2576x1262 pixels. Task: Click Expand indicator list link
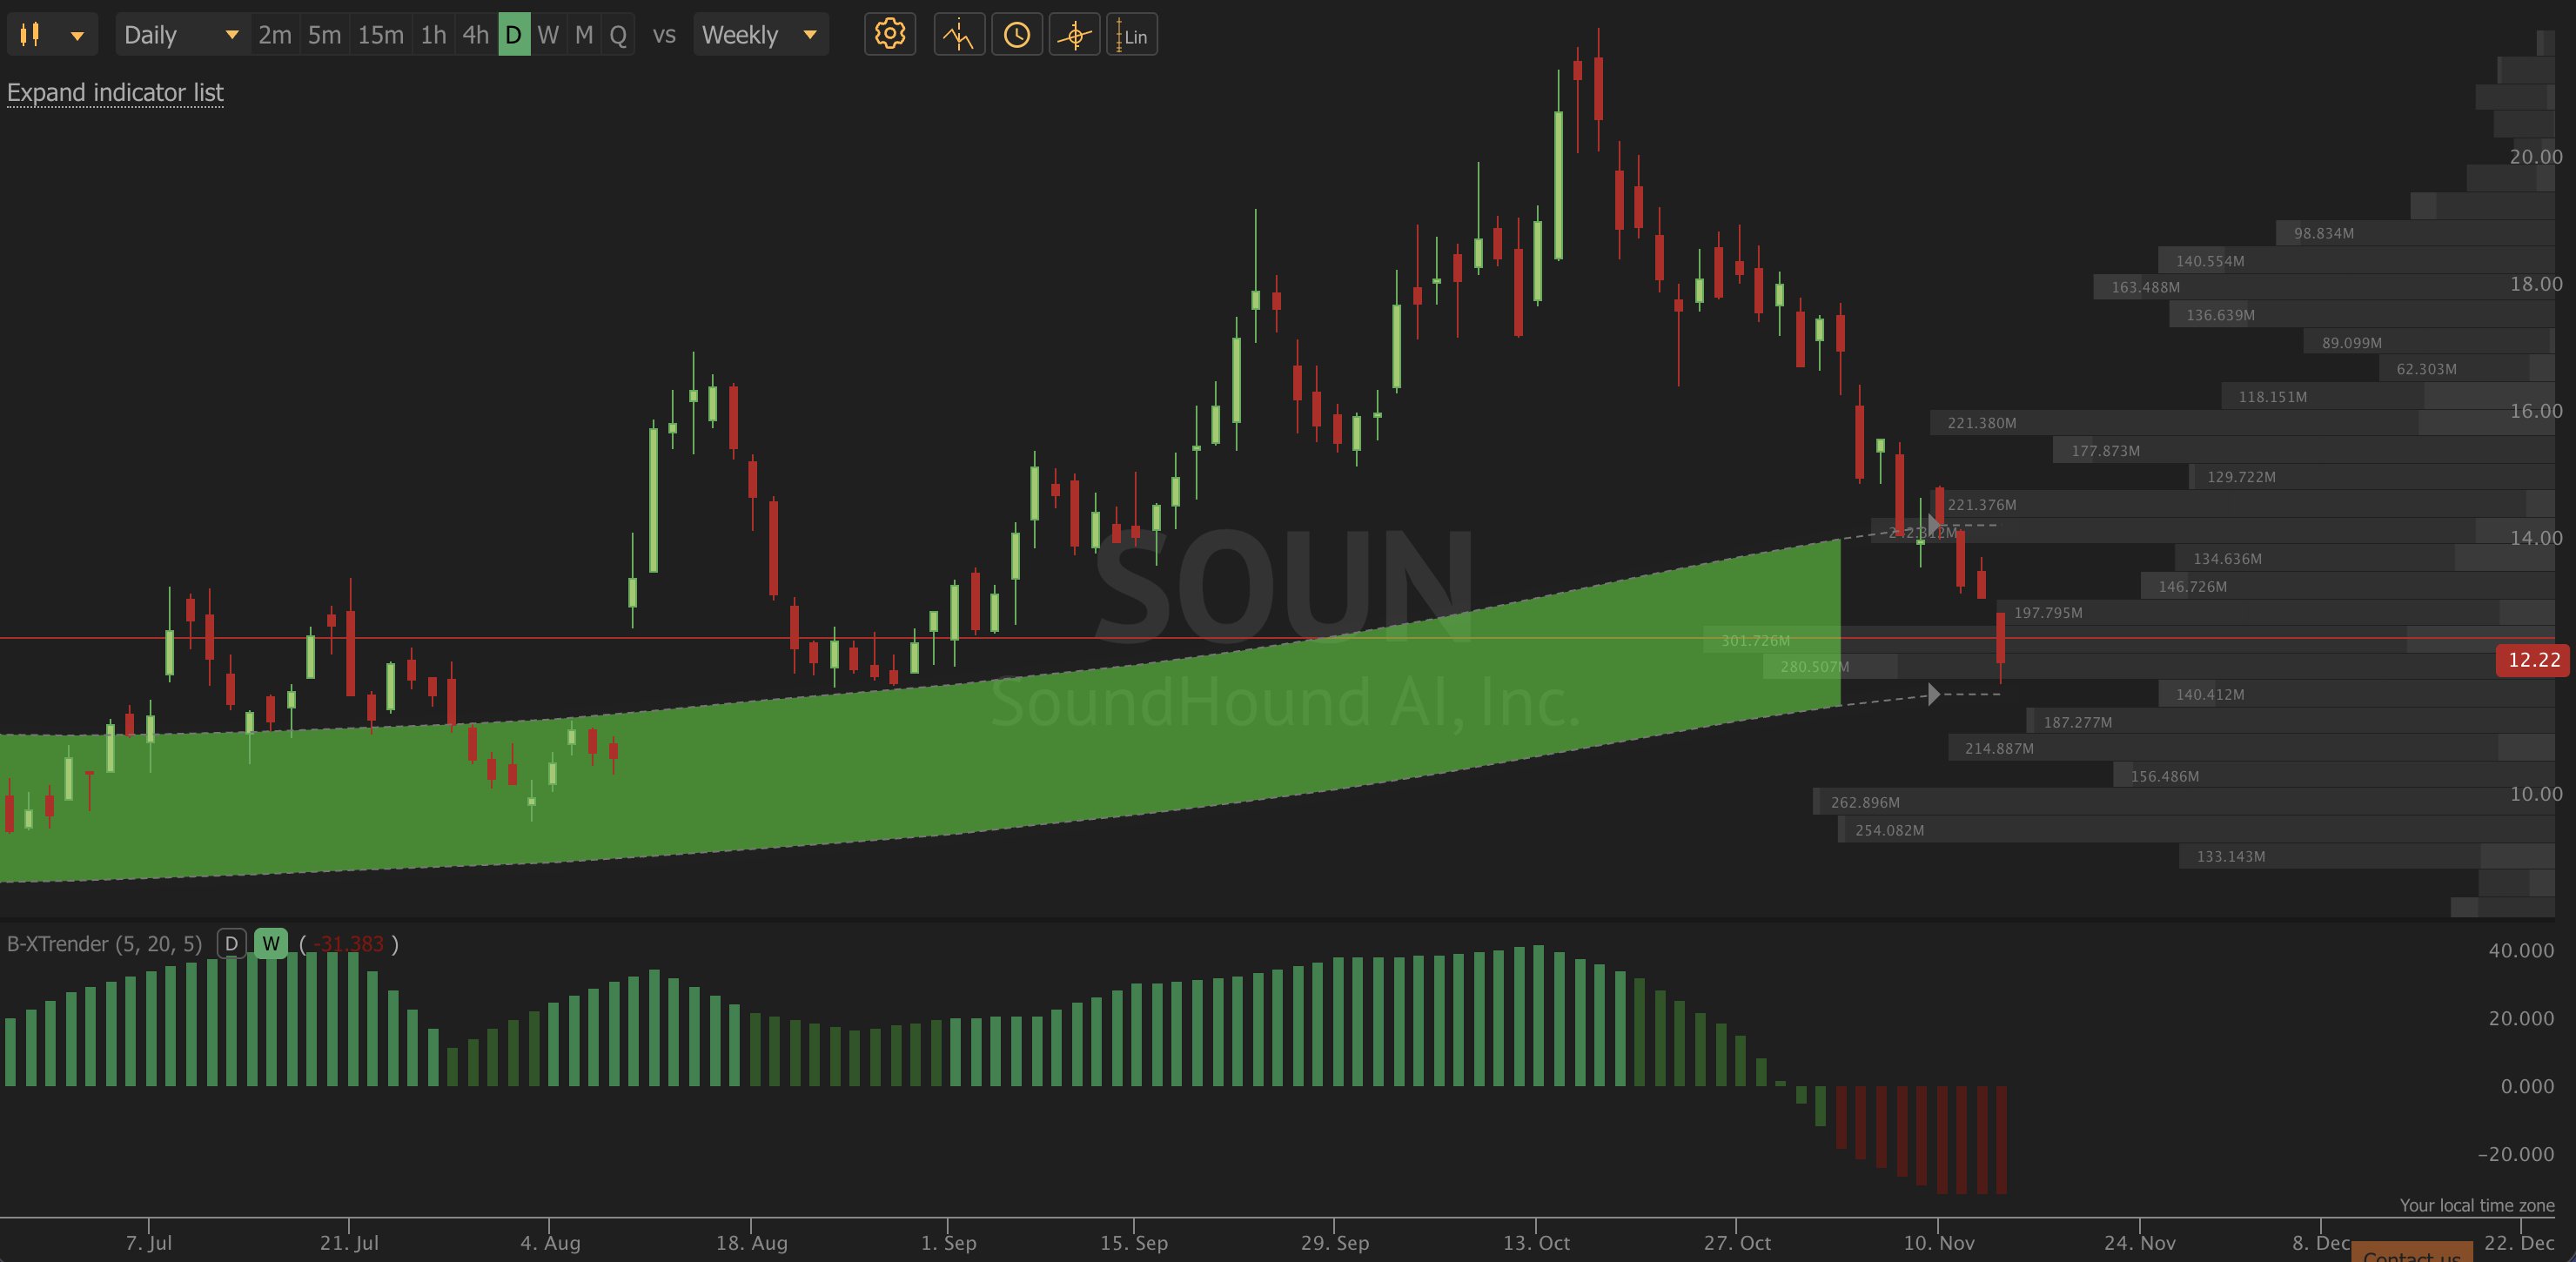pos(115,92)
